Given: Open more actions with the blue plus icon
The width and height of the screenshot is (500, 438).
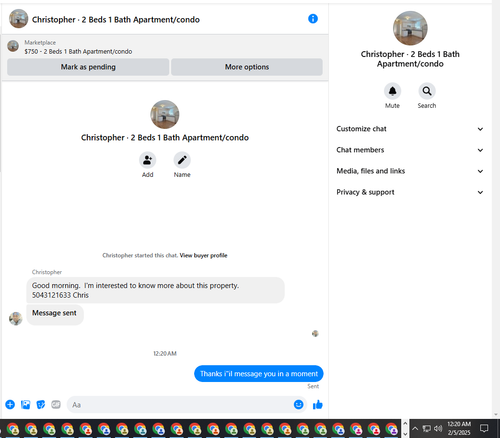Looking at the screenshot, I should click(10, 404).
